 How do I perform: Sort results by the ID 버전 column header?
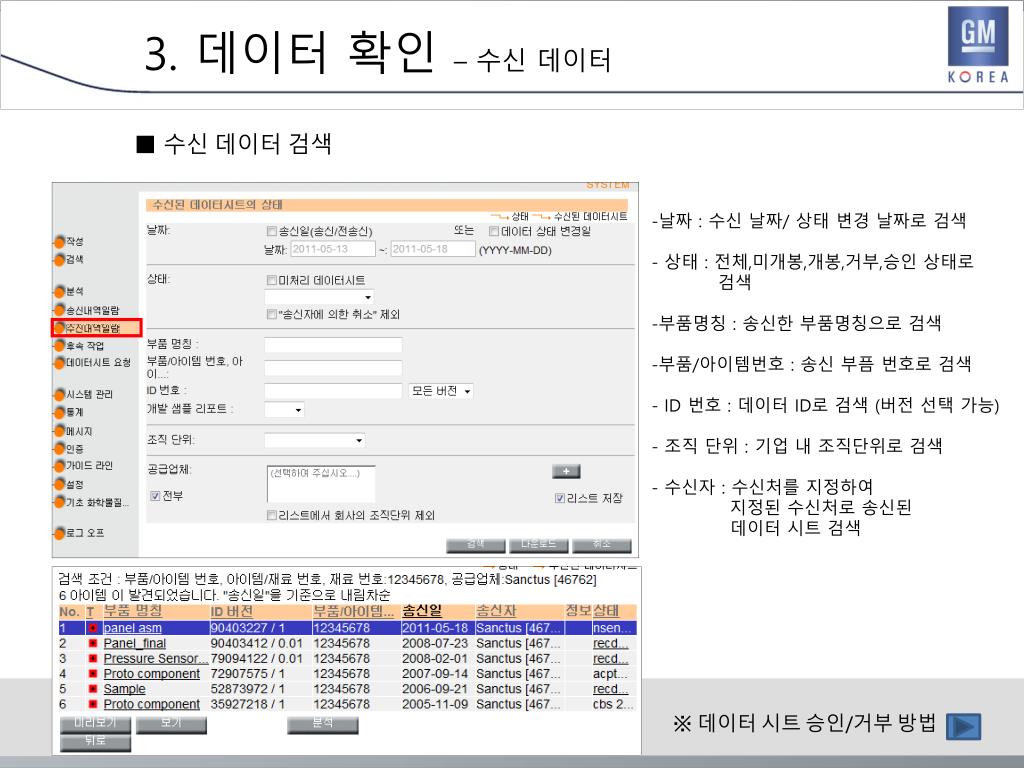[232, 611]
